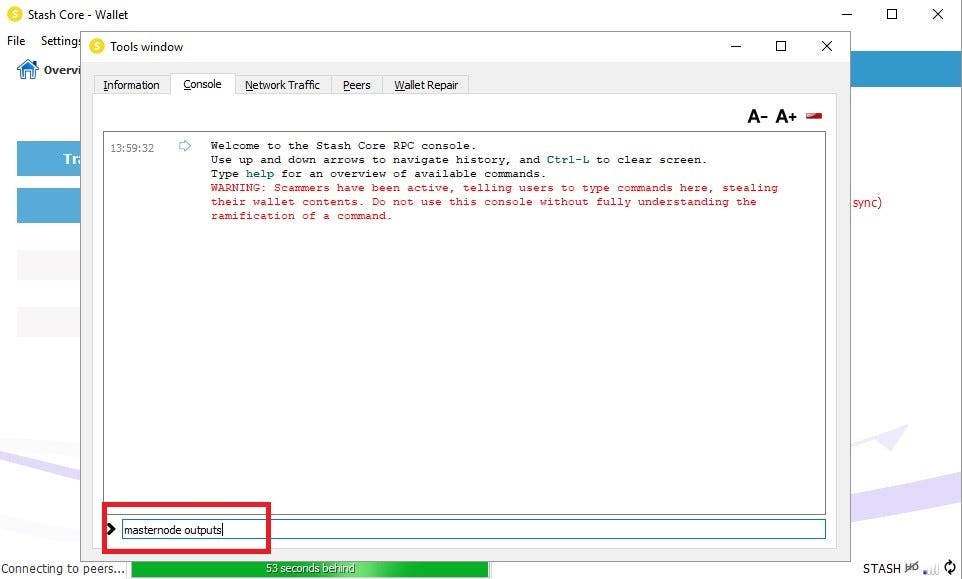
Task: Click the Overview house icon in wallet
Action: click(x=27, y=69)
